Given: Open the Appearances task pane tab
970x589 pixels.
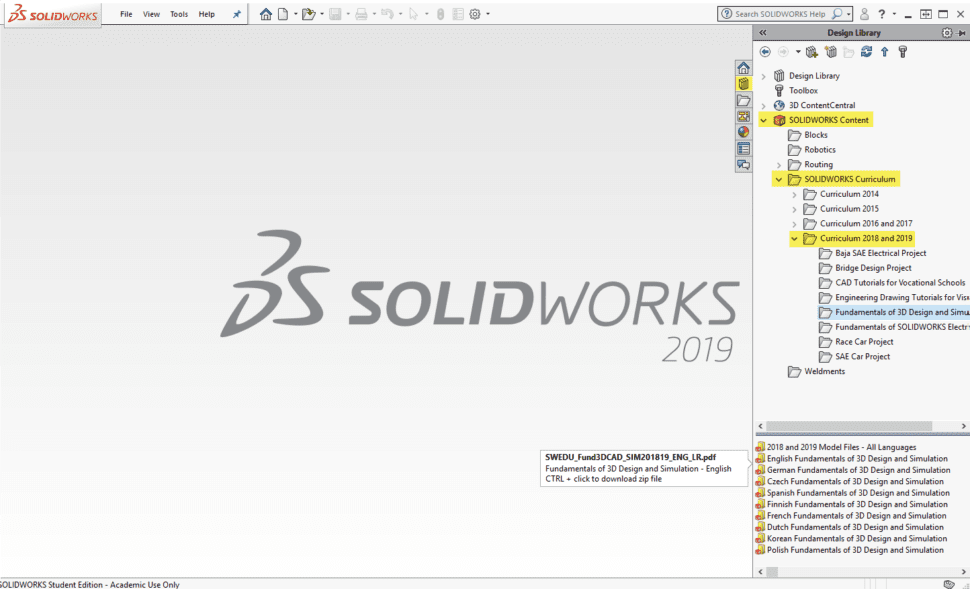Looking at the screenshot, I should 744,132.
